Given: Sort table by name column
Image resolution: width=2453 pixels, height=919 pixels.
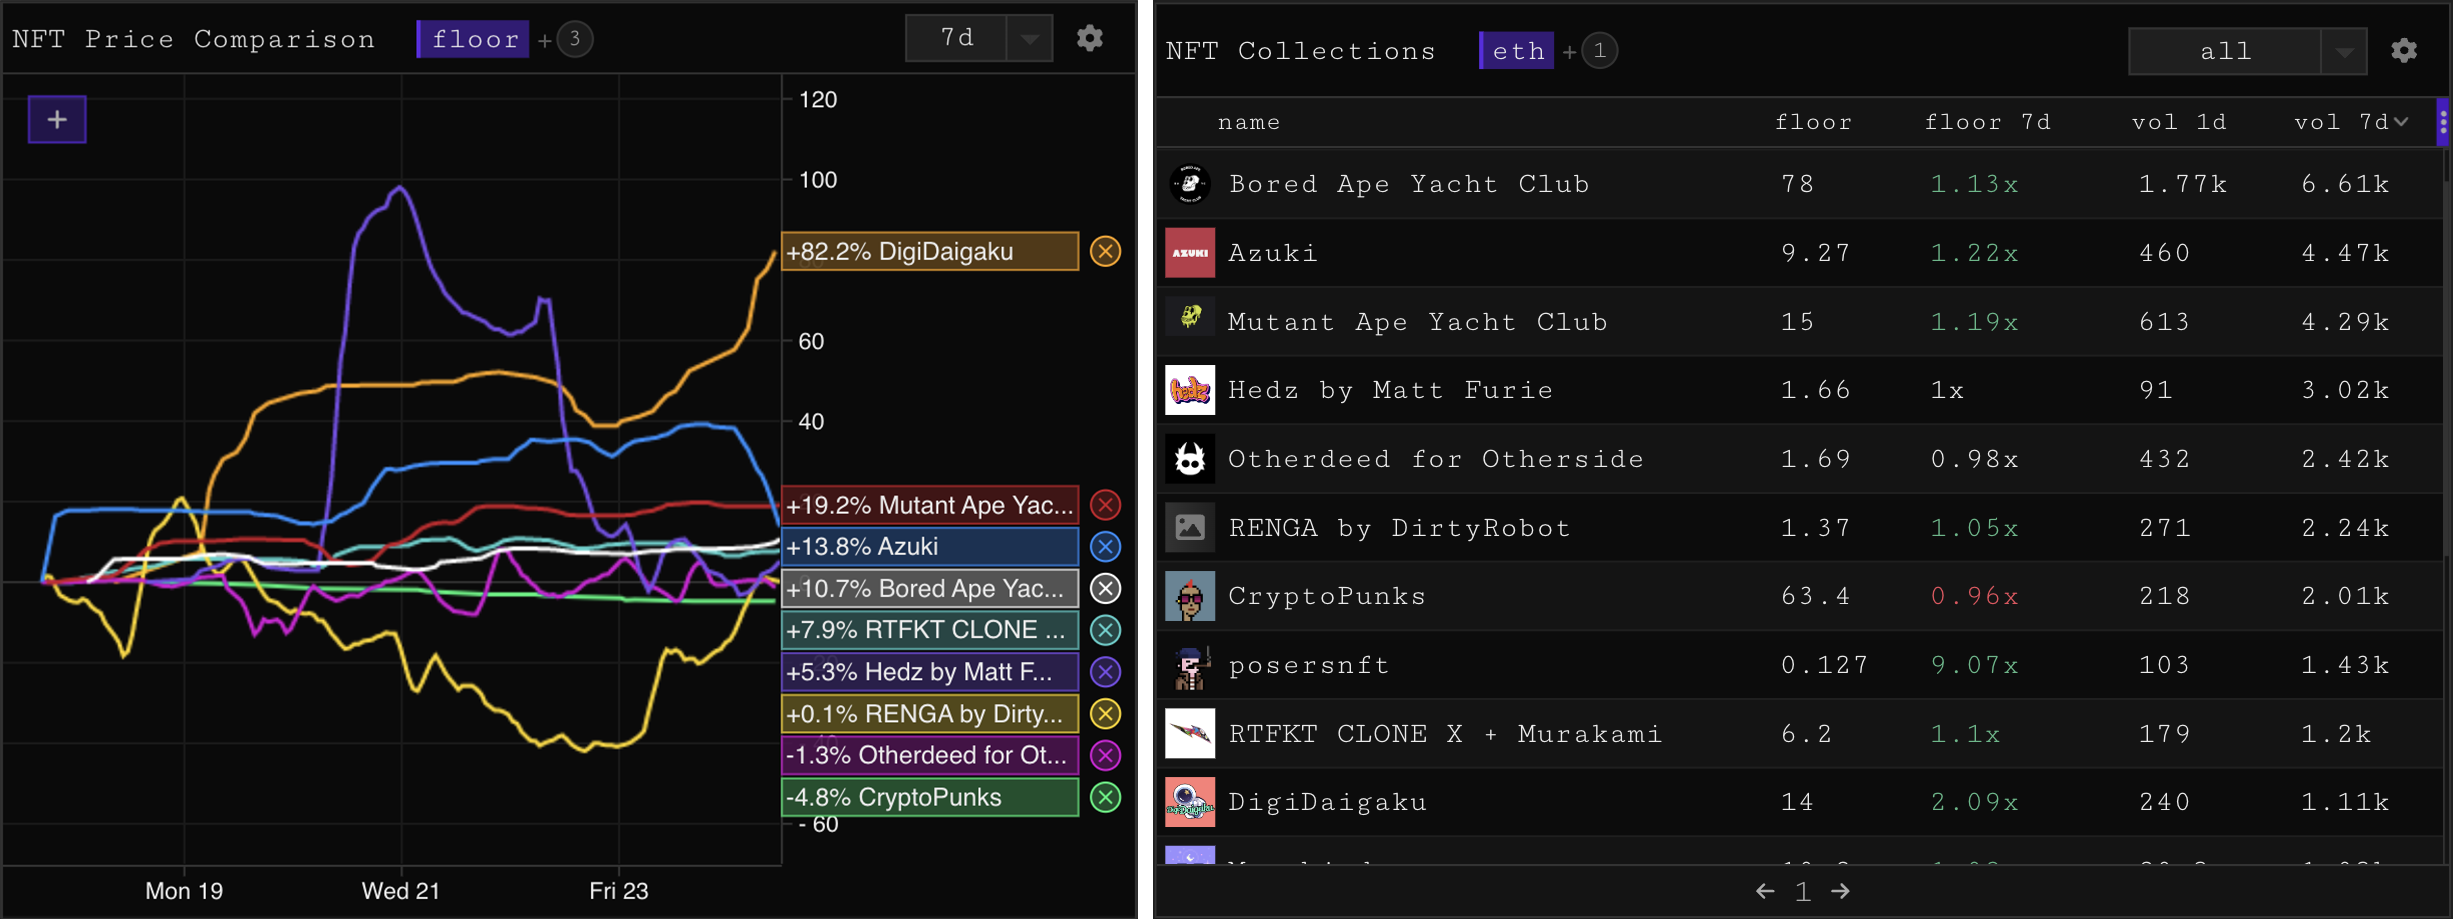Looking at the screenshot, I should [1248, 122].
